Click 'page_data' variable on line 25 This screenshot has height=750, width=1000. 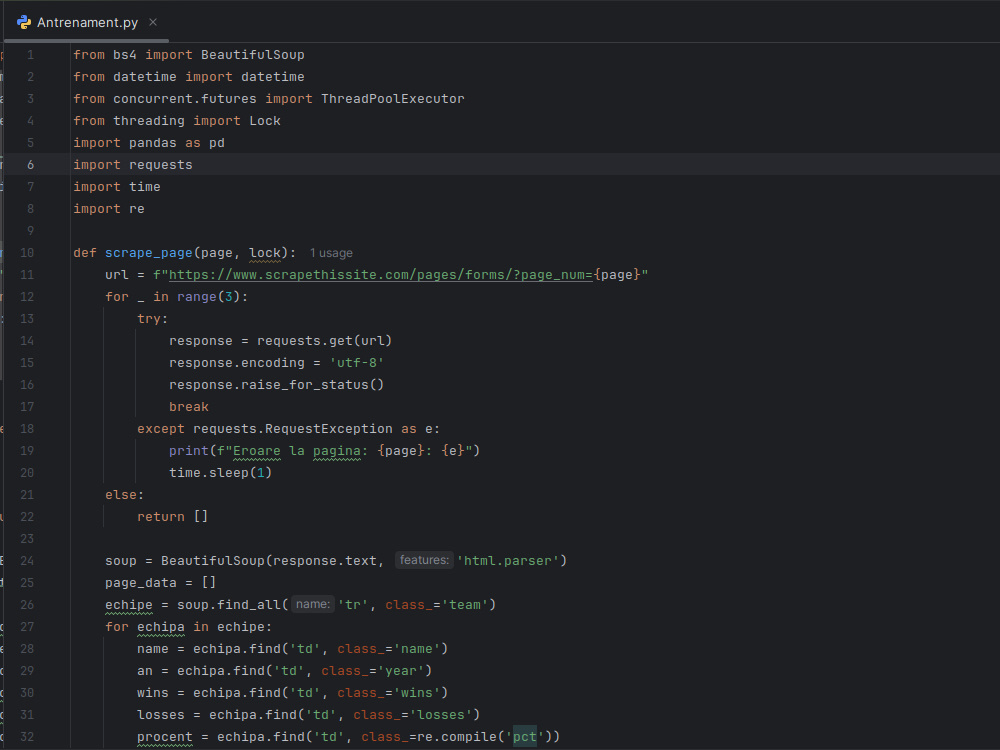pyautogui.click(x=141, y=583)
